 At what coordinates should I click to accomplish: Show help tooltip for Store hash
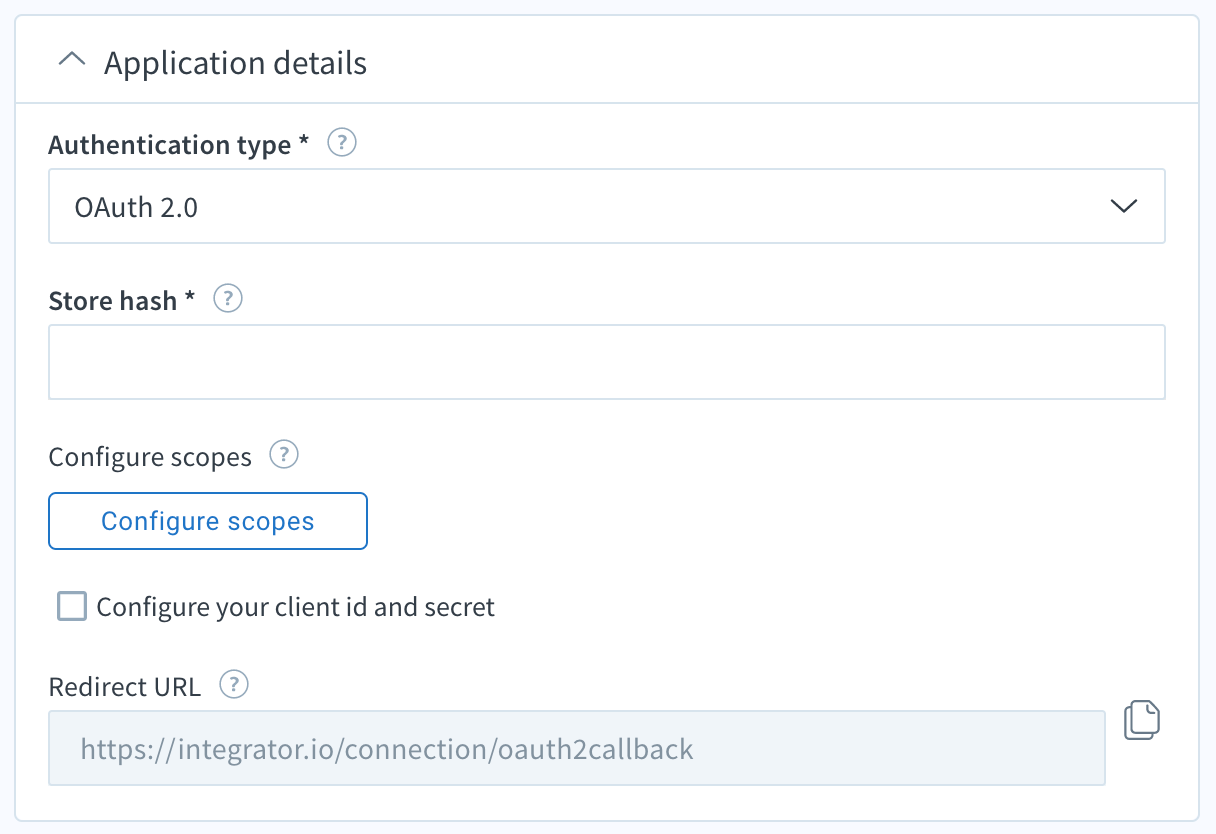click(228, 299)
